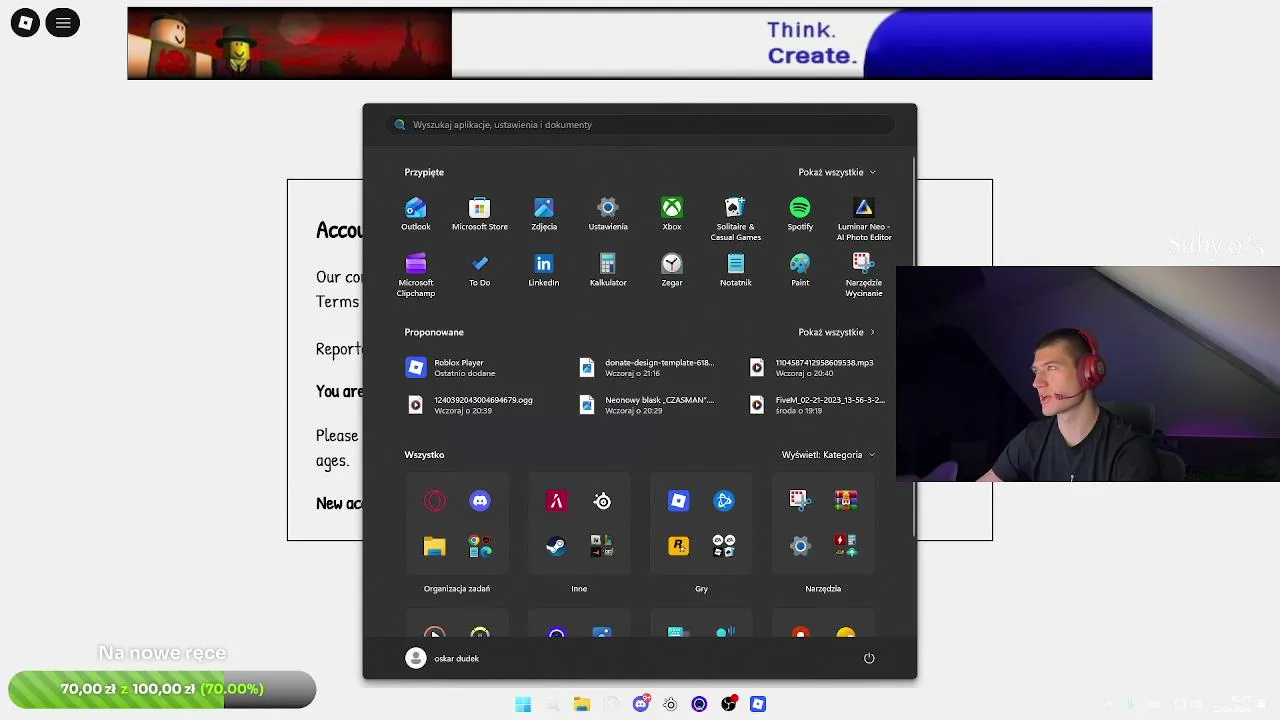Click the Gry group label
This screenshot has width=1280, height=720.
coord(701,589)
